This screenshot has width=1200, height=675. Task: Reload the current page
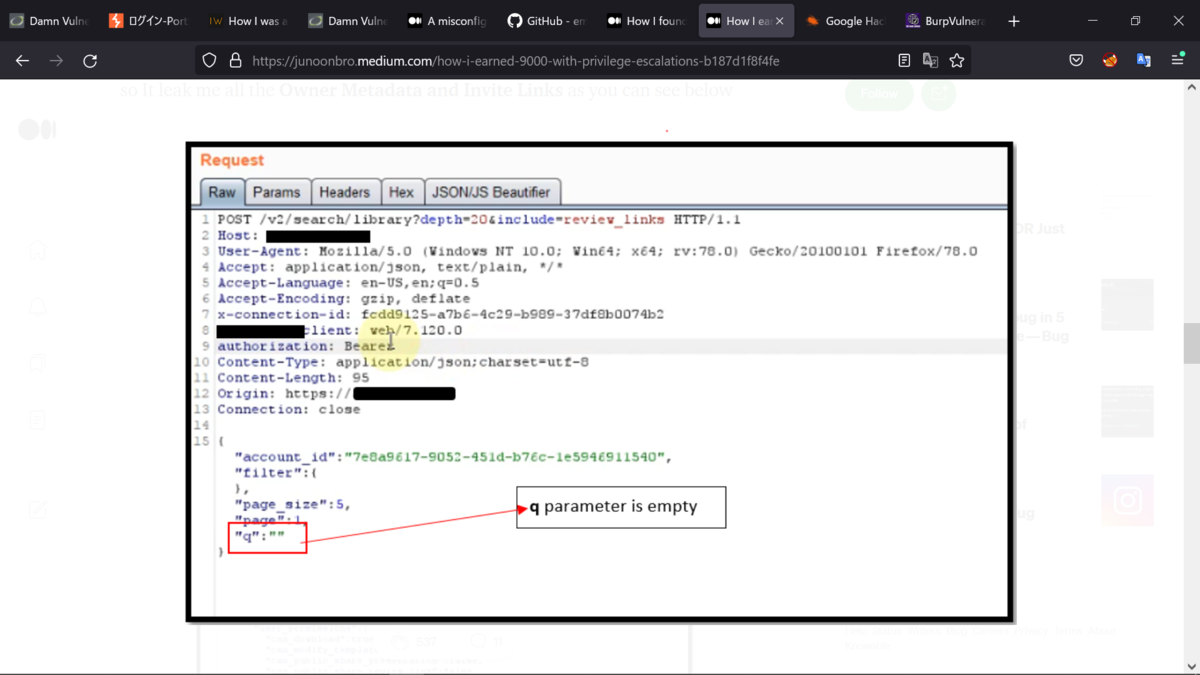[x=90, y=61]
